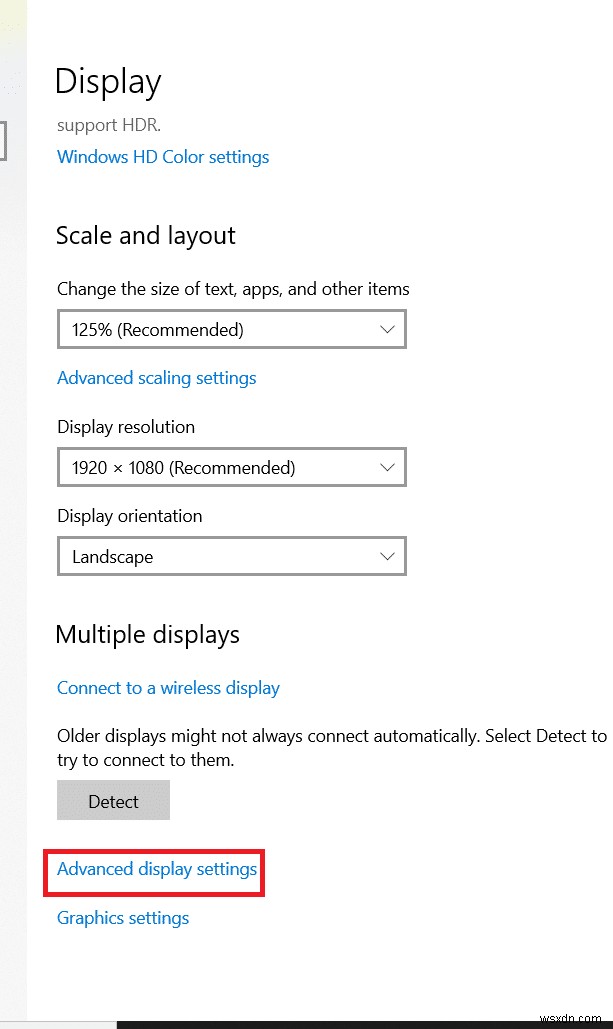Open Graphics settings link
The image size is (613, 1029).
(x=123, y=918)
